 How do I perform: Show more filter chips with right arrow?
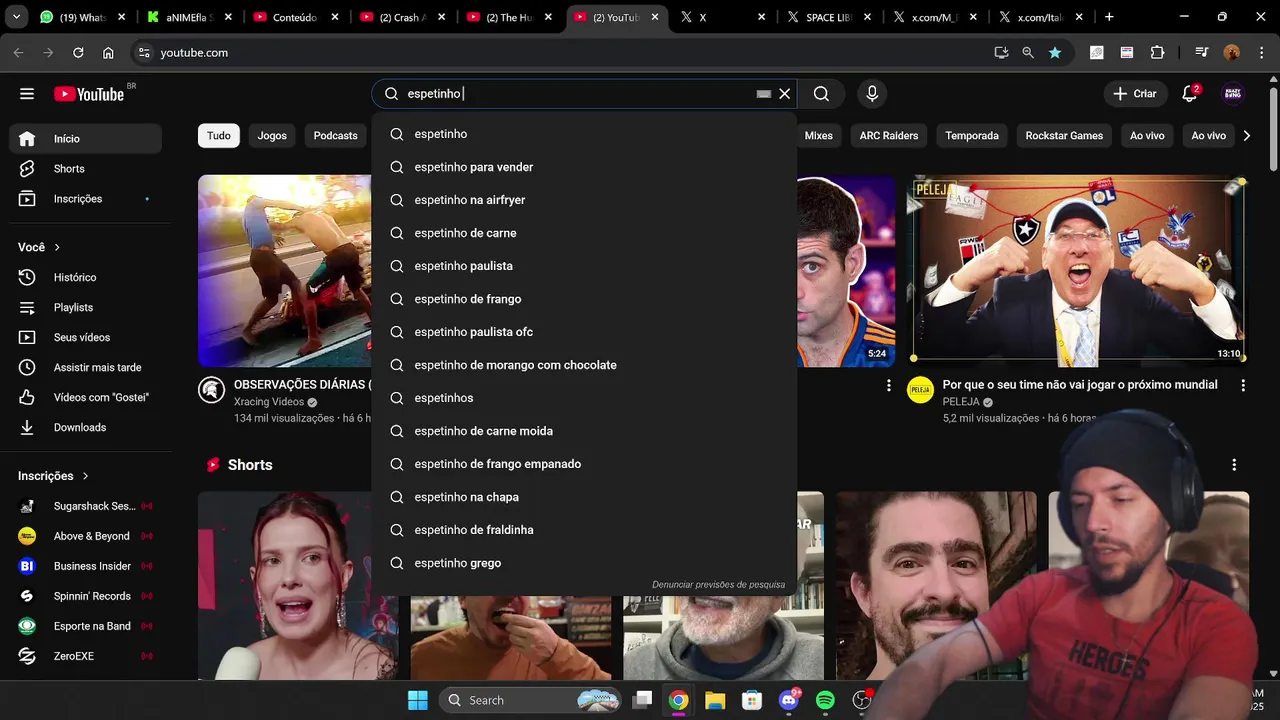coord(1246,136)
